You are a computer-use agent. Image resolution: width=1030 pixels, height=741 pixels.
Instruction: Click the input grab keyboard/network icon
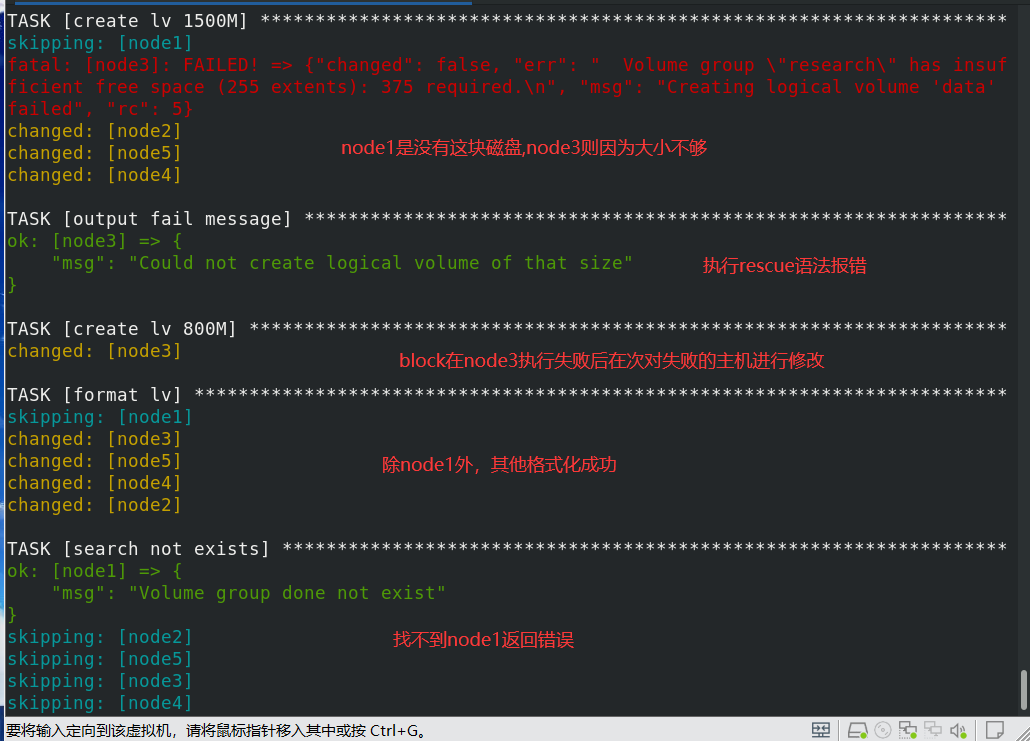(x=820, y=730)
